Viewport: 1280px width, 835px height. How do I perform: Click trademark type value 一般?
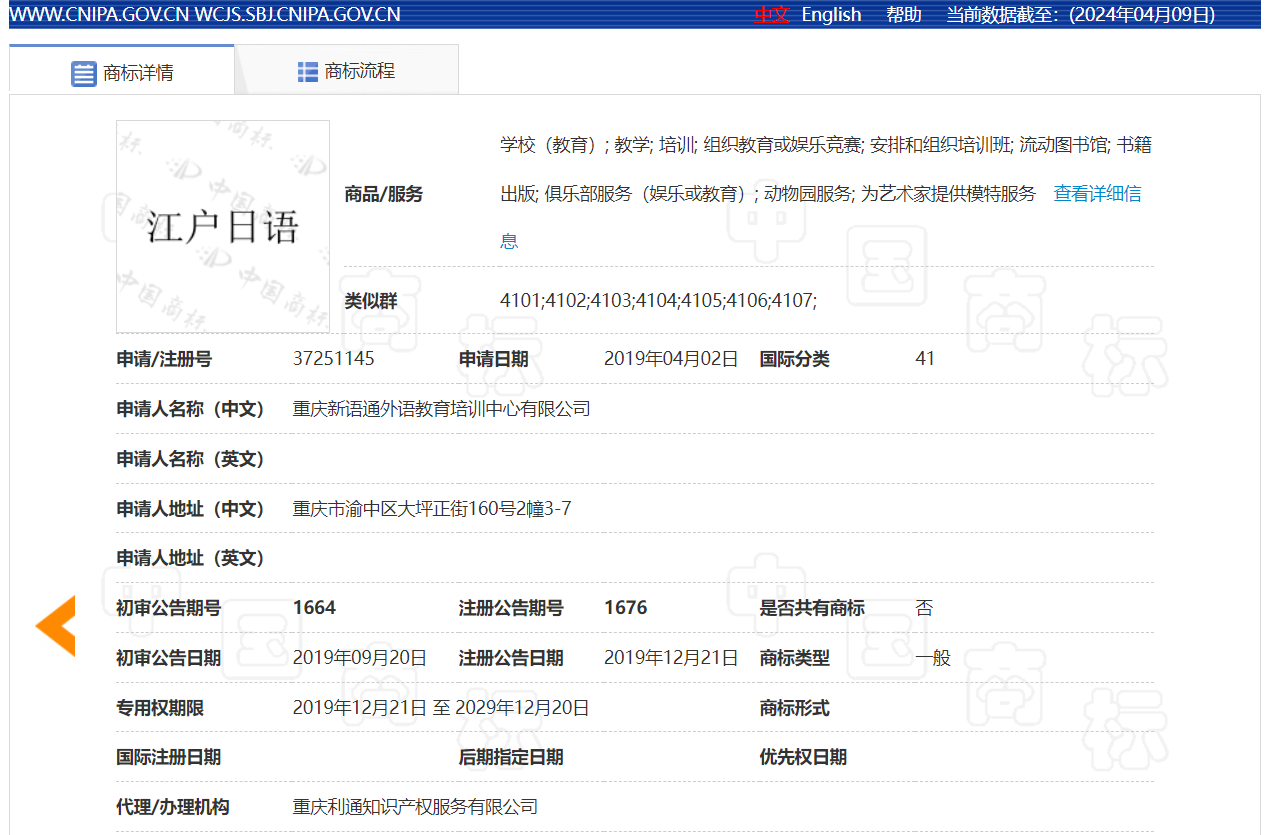[933, 657]
